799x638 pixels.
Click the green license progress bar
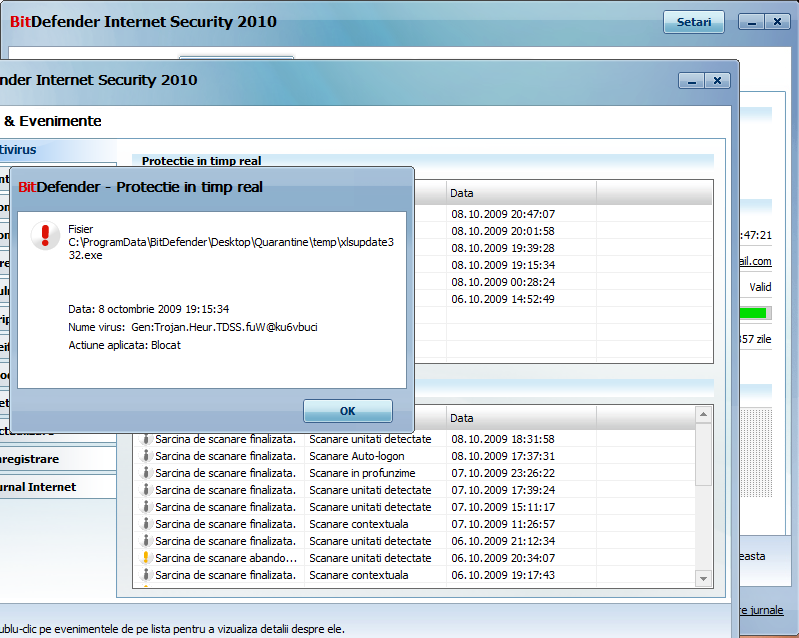click(753, 313)
